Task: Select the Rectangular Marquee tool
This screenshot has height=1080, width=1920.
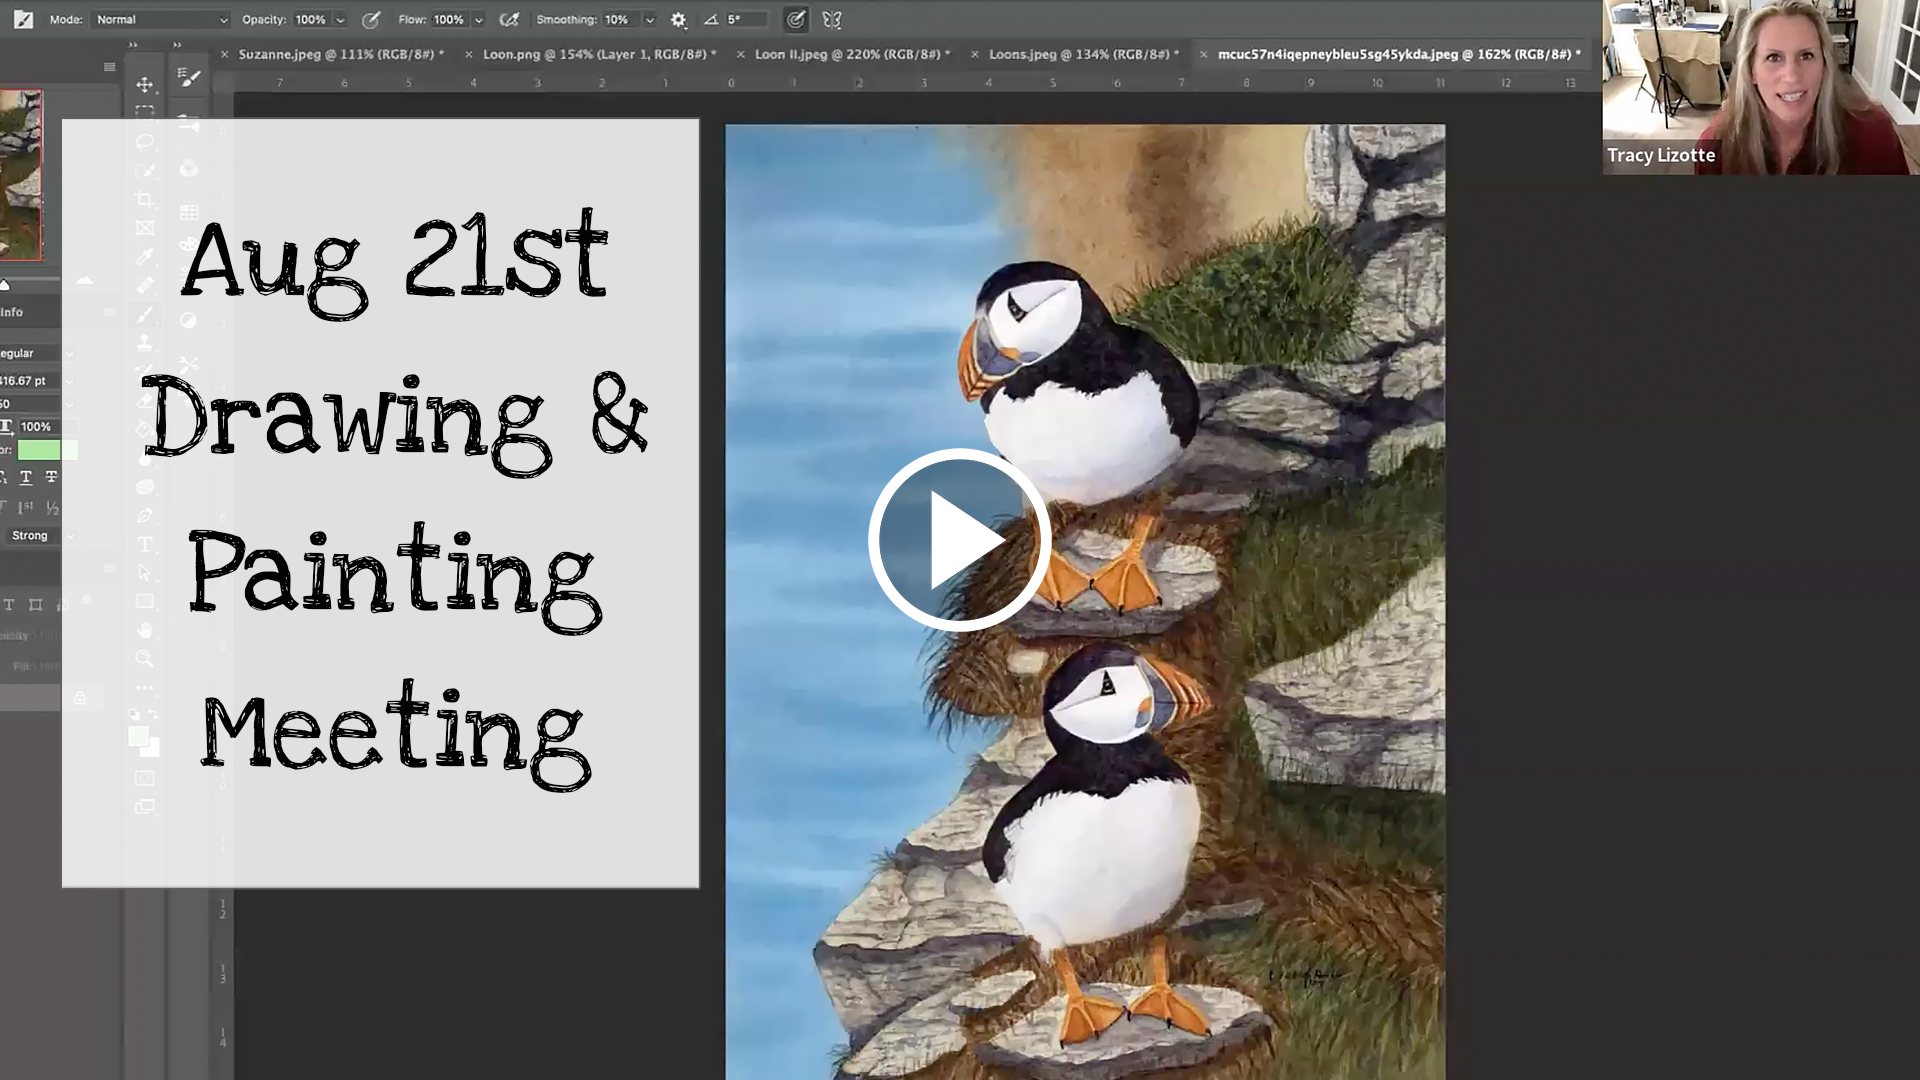Action: 145,112
